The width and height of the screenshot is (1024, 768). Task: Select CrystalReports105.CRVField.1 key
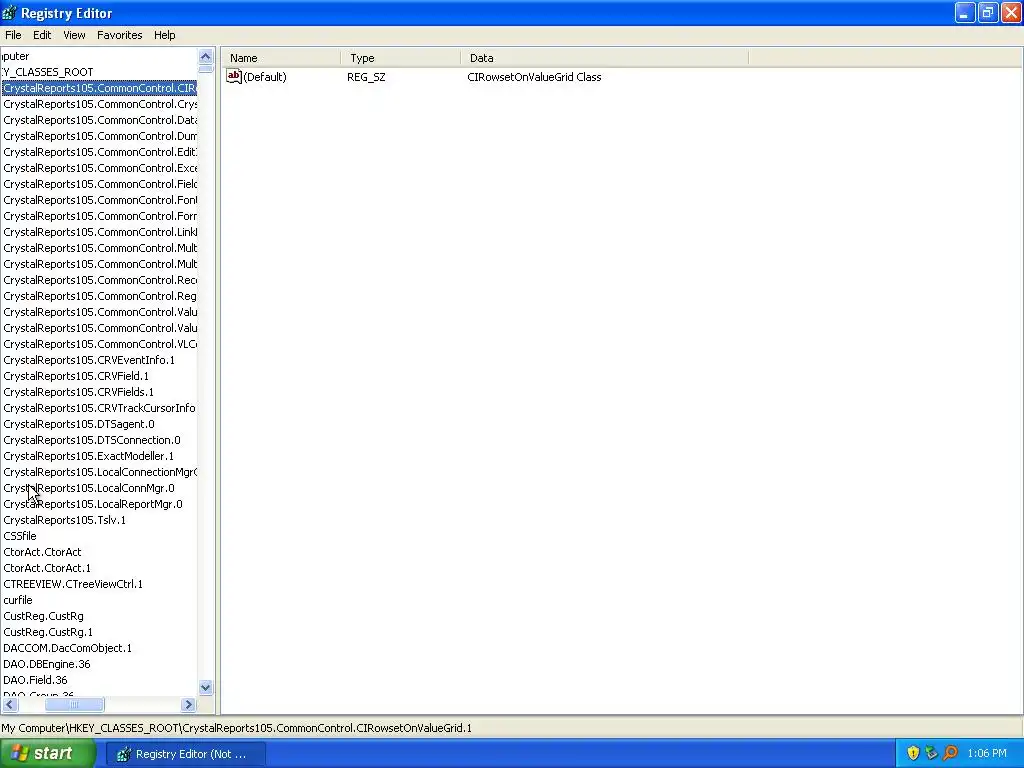click(76, 376)
